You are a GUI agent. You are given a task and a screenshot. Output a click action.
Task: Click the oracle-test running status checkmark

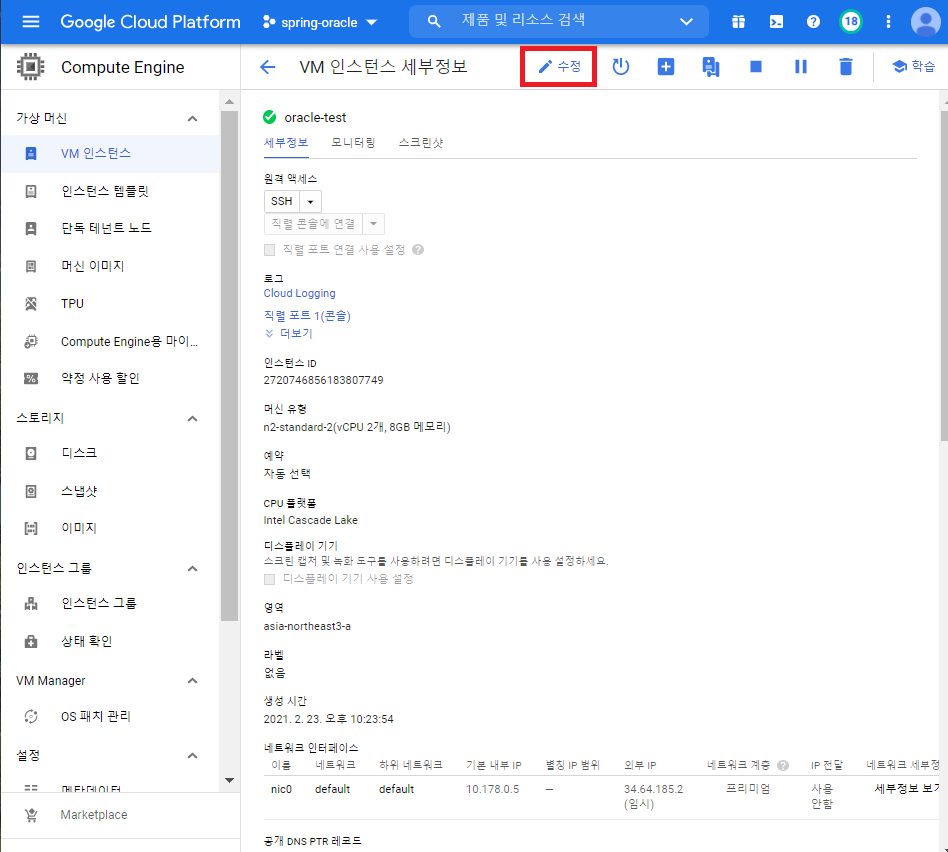pyautogui.click(x=270, y=117)
